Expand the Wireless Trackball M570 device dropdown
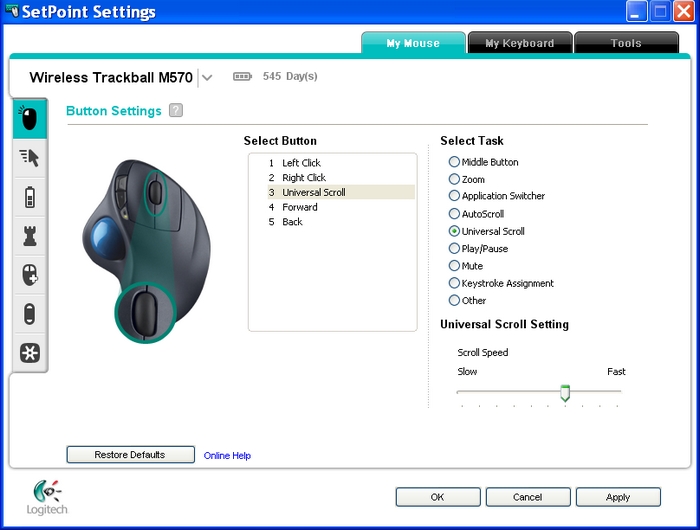This screenshot has width=700, height=530. (x=207, y=78)
